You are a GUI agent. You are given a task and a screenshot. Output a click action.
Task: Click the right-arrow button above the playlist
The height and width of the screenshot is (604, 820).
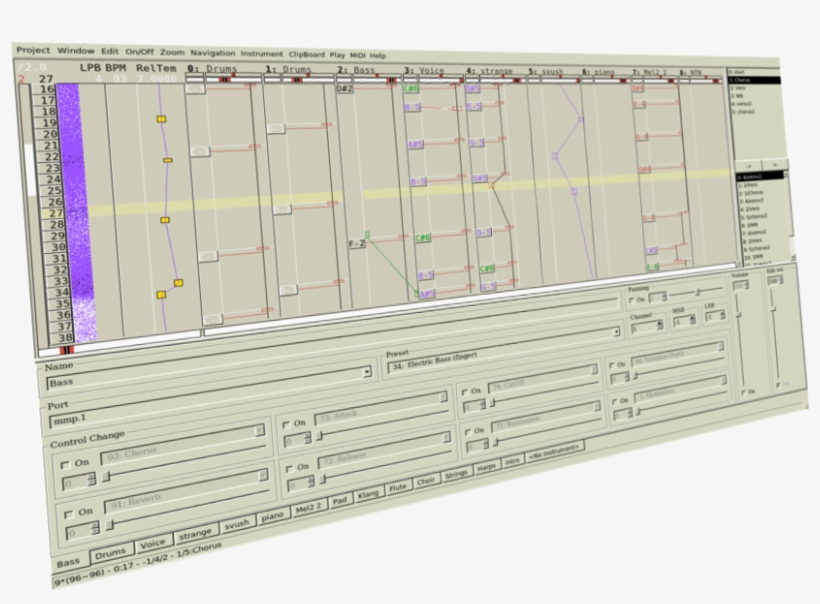749,166
